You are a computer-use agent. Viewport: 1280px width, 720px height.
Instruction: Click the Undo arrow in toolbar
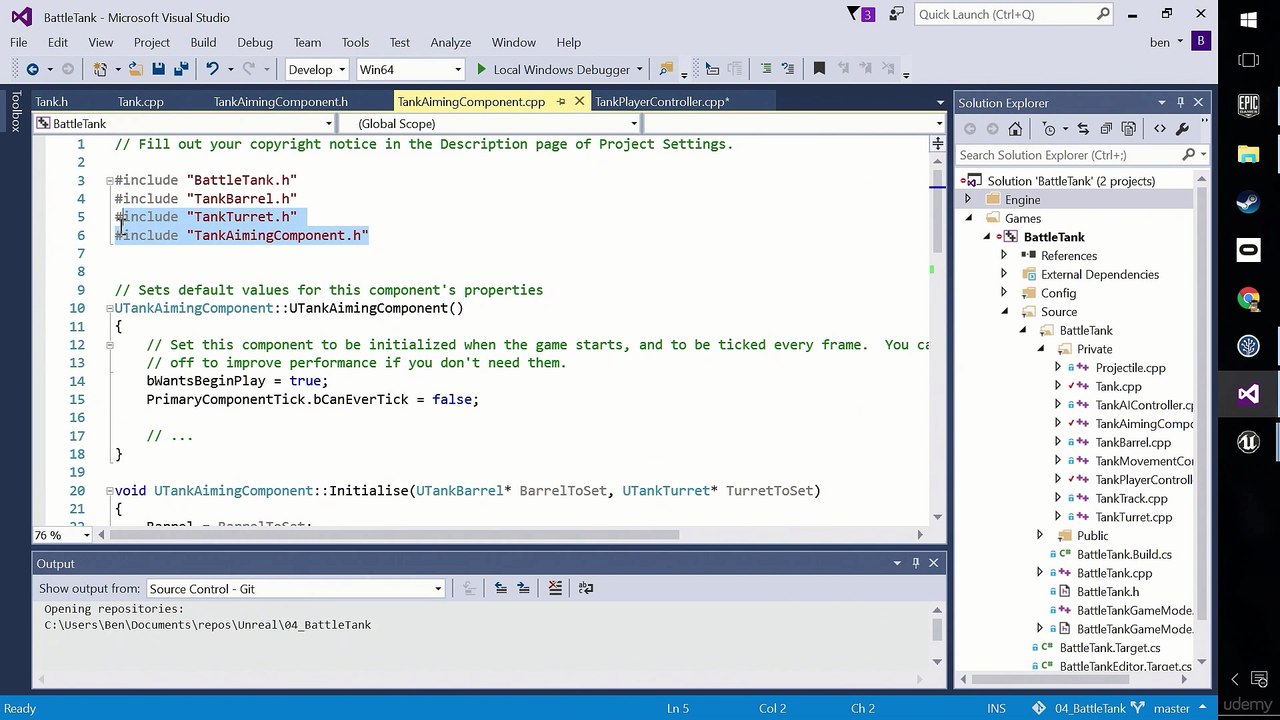tap(212, 69)
